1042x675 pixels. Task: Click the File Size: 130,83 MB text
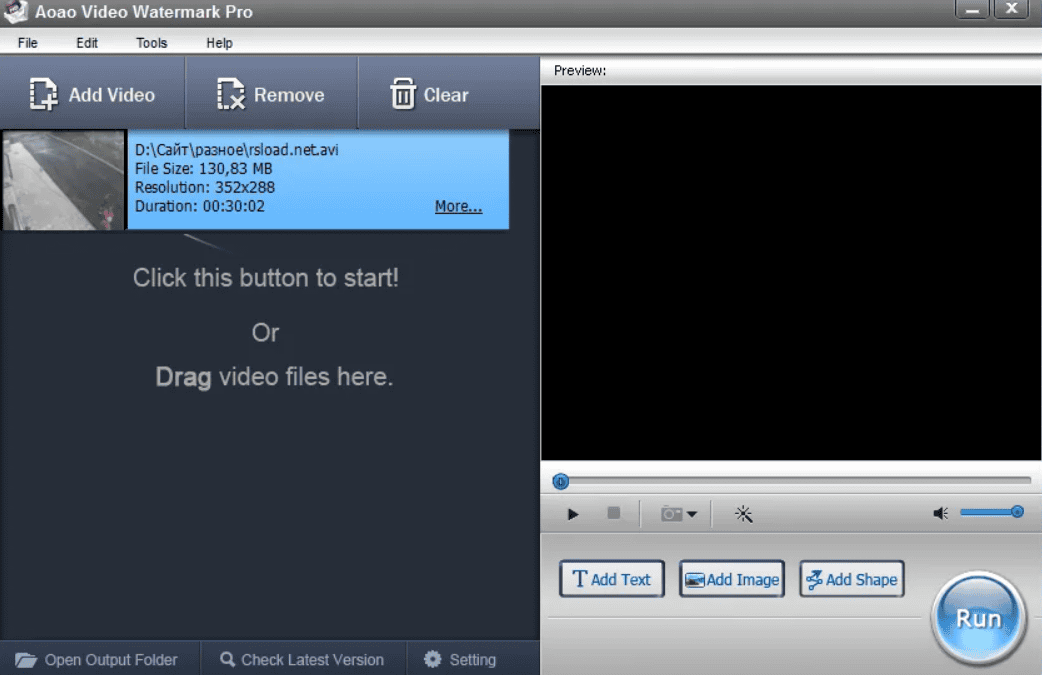point(203,169)
